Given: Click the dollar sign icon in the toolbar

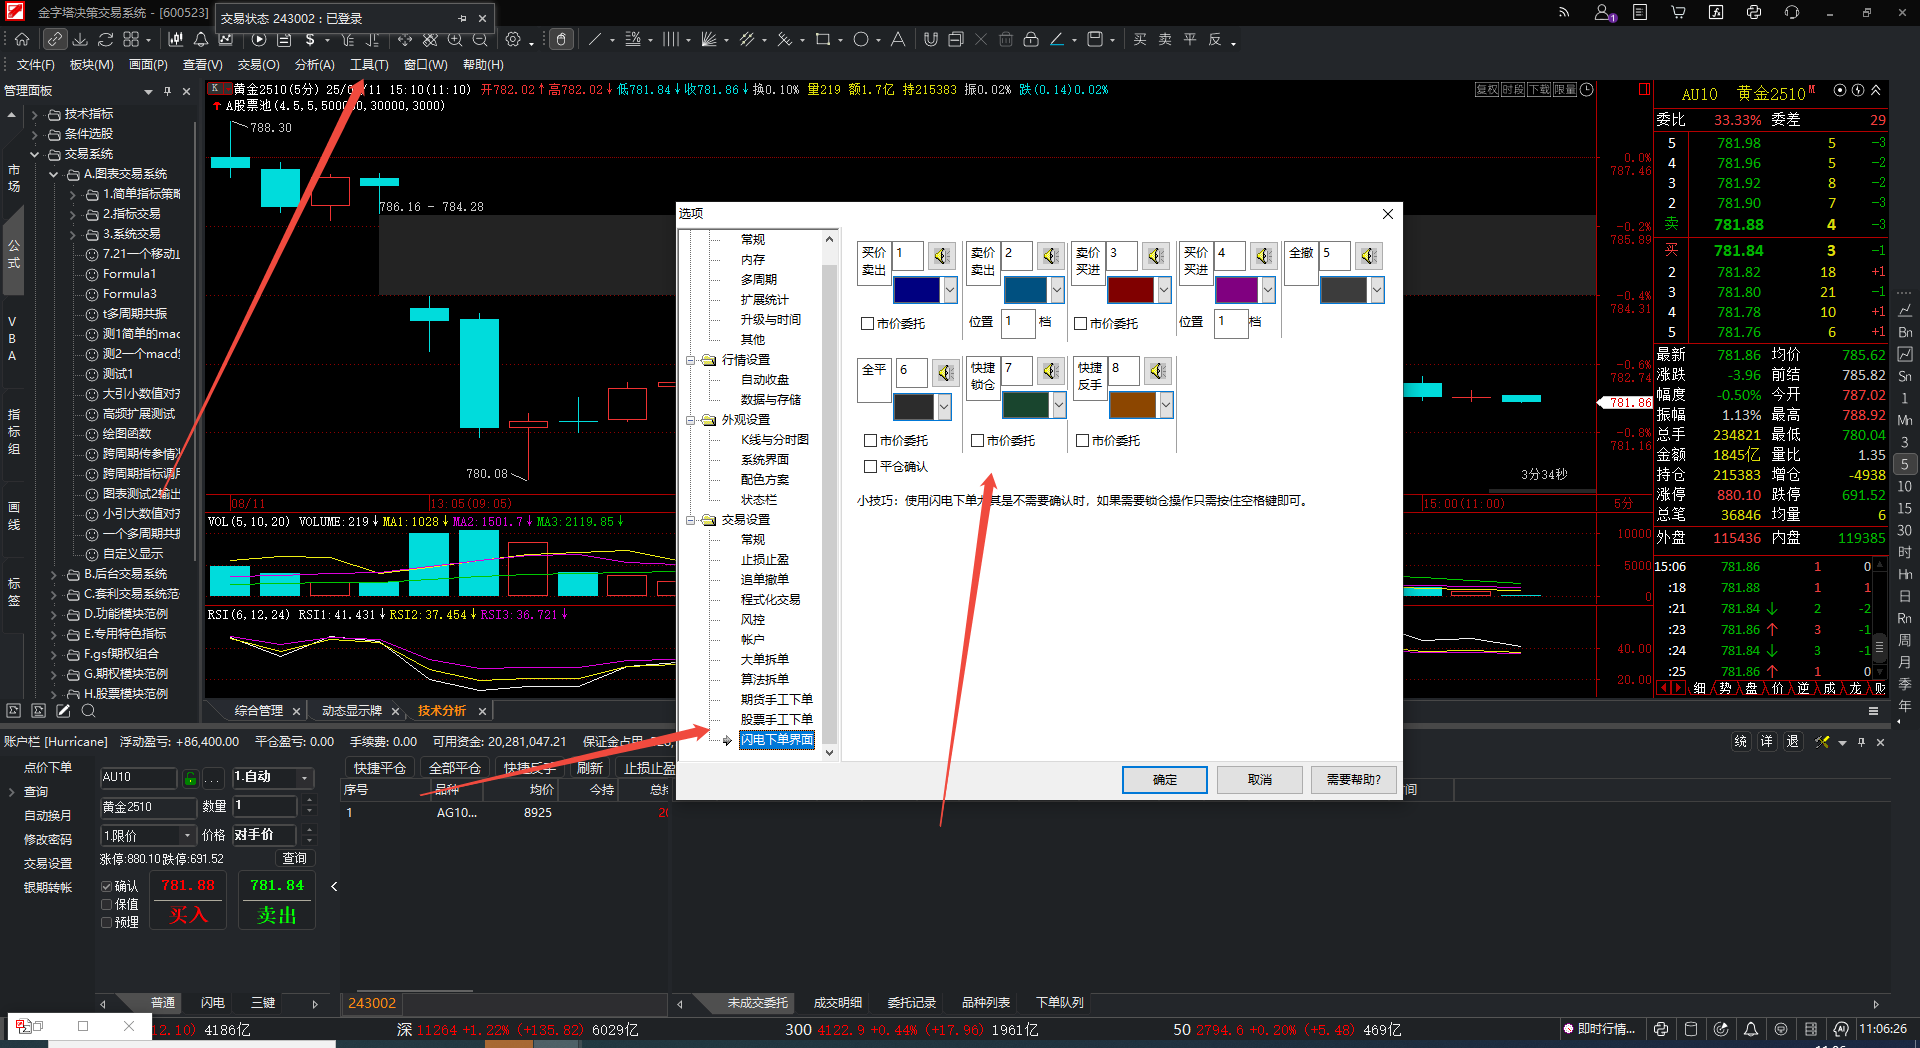Looking at the screenshot, I should pos(310,39).
